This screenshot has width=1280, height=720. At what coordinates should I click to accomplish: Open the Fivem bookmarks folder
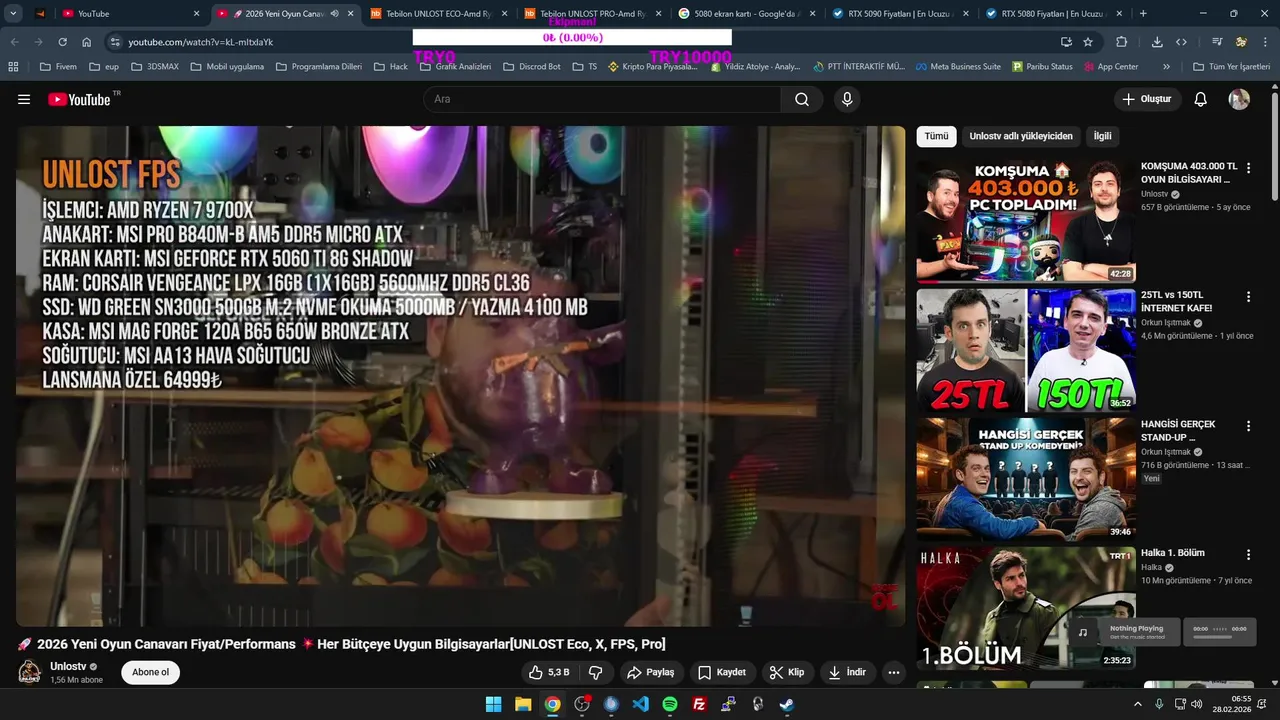click(x=58, y=66)
